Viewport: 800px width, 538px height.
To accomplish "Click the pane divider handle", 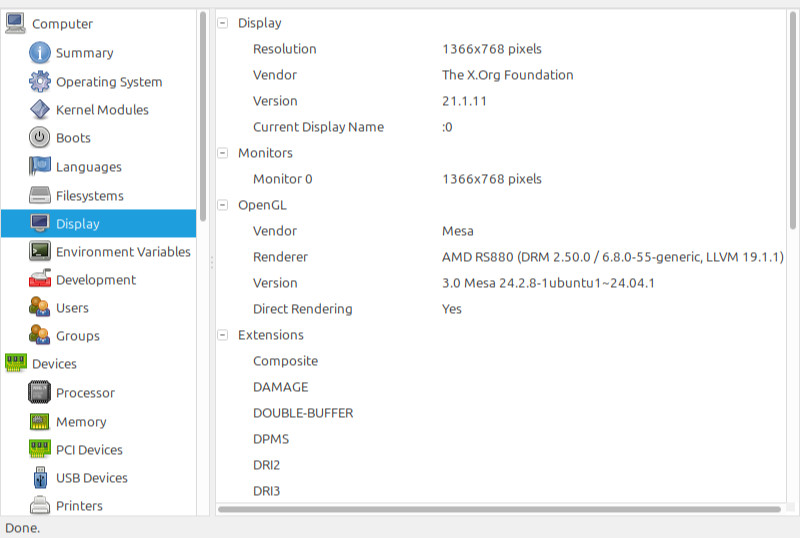I will [212, 262].
